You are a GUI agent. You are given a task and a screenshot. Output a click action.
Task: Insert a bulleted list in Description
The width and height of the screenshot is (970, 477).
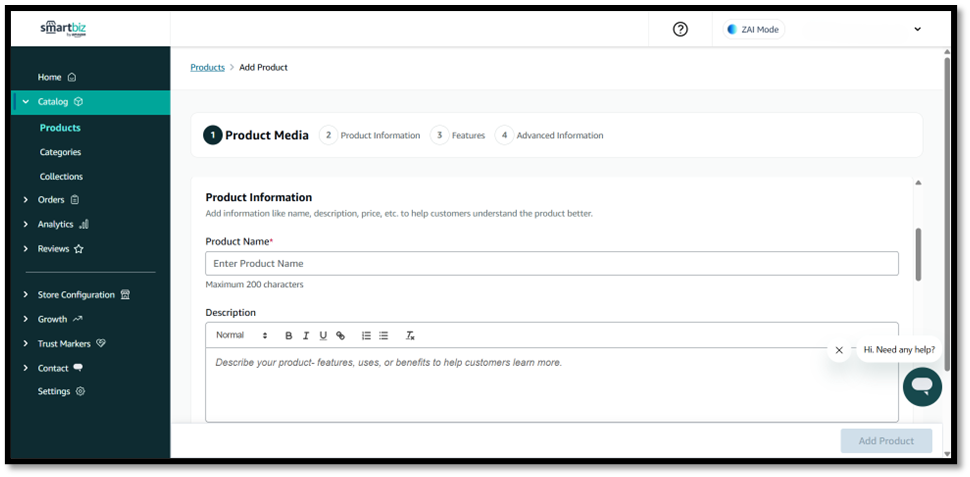(383, 336)
